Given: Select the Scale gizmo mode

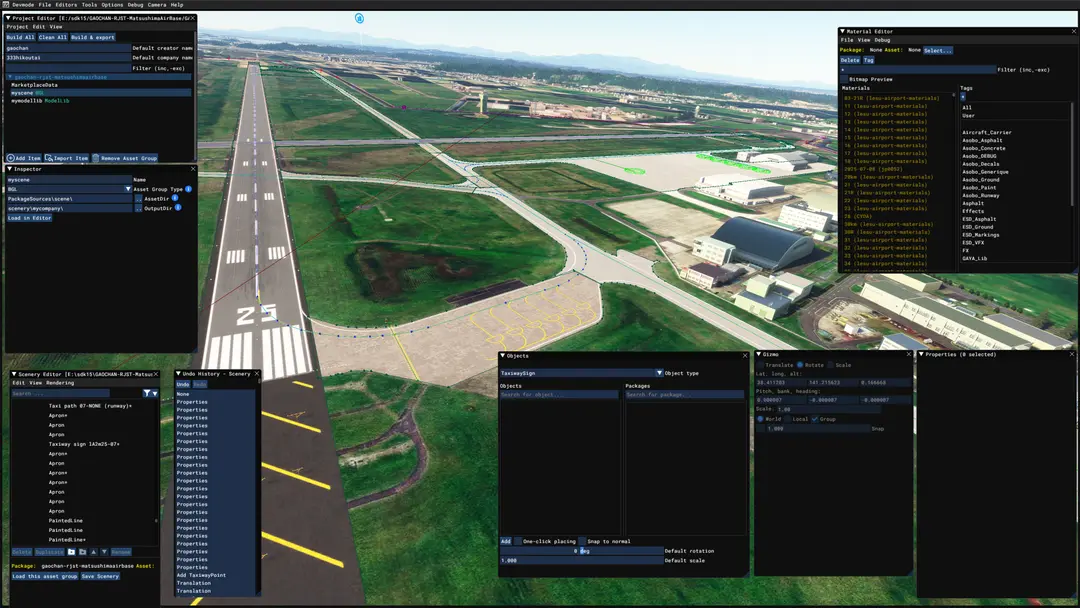Looking at the screenshot, I should [830, 365].
